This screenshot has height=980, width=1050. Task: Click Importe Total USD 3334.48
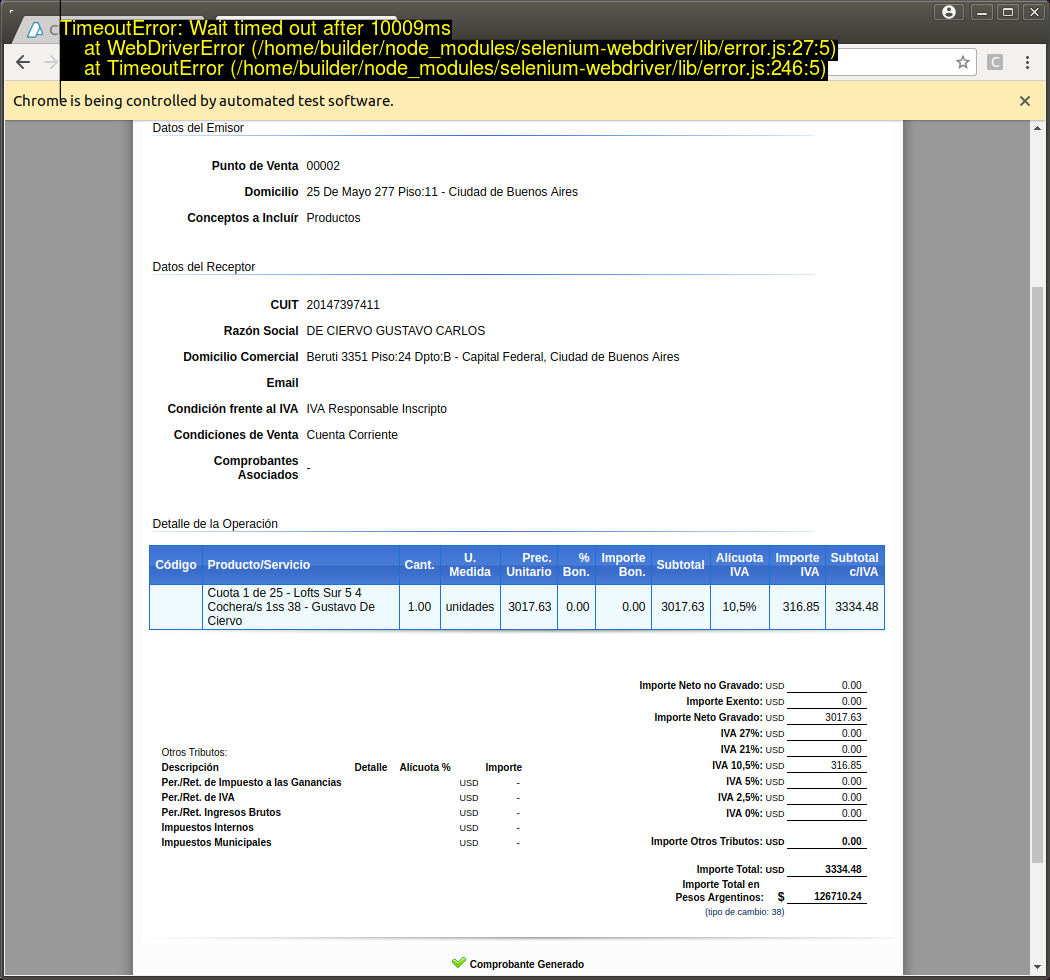(x=843, y=869)
